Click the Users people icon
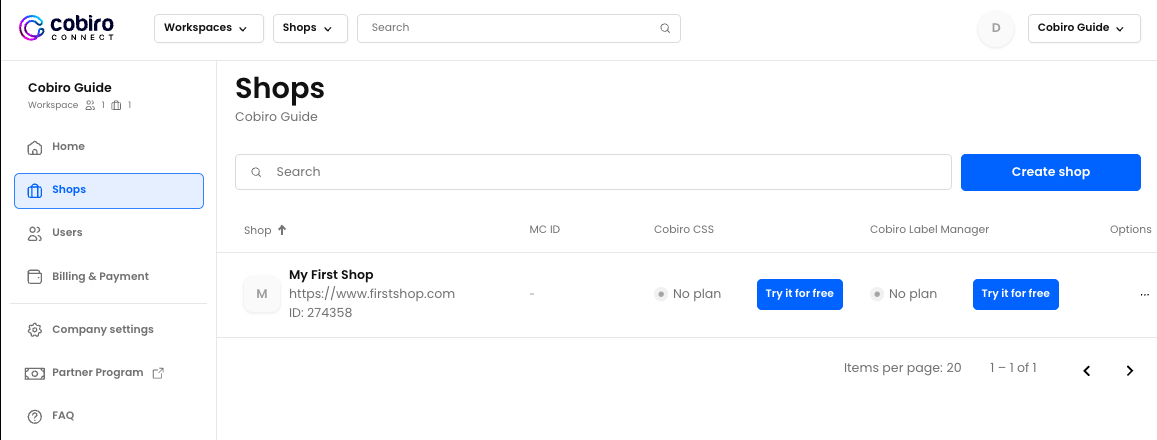This screenshot has width=1157, height=440. (34, 233)
